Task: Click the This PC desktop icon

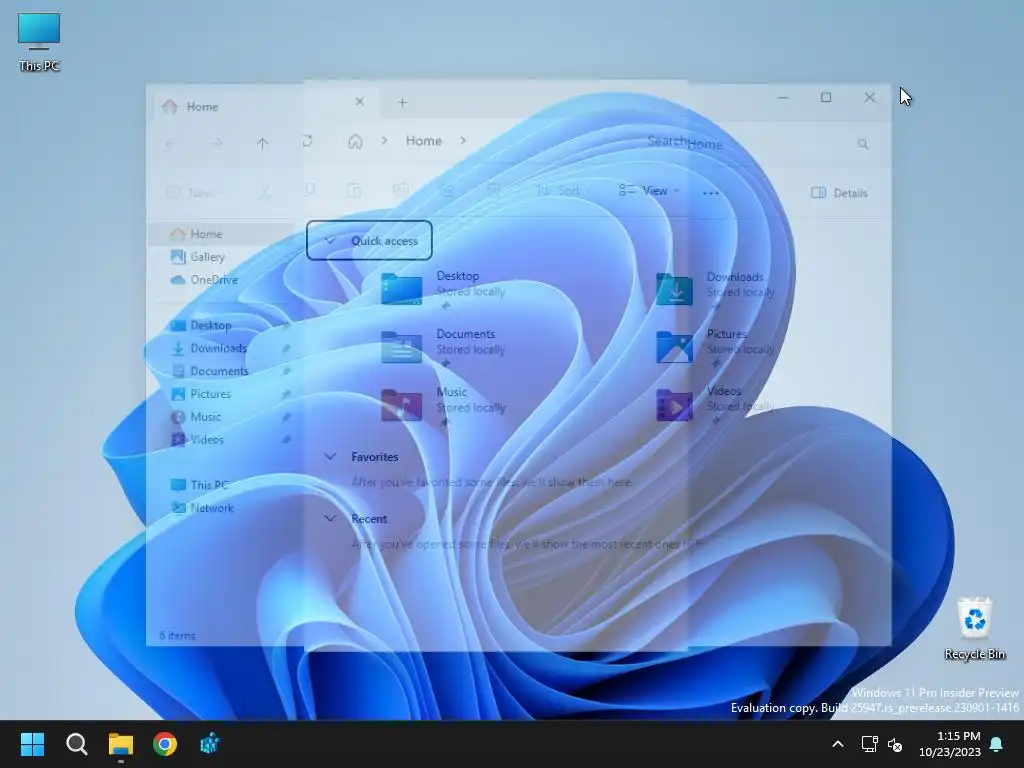Action: point(39,42)
